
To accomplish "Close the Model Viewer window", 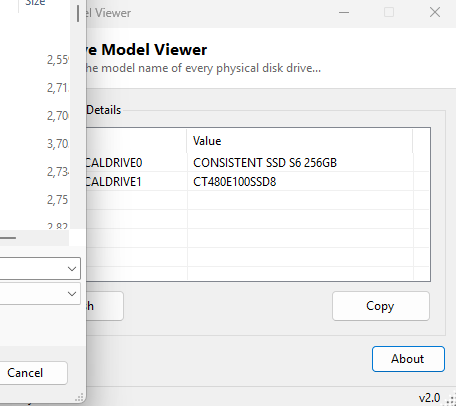I will coord(435,13).
